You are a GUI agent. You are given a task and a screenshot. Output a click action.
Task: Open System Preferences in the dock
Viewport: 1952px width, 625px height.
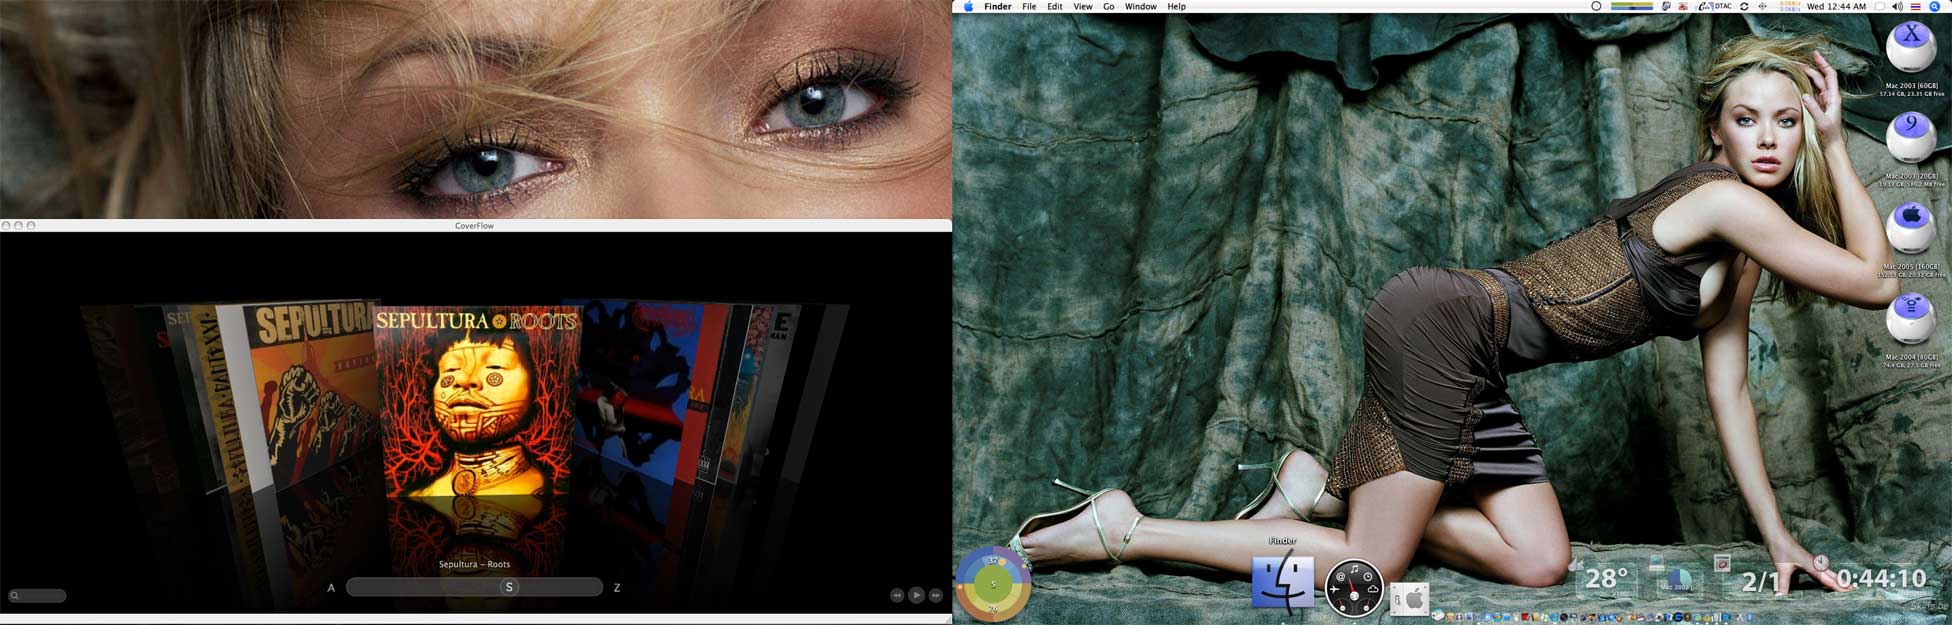point(1410,598)
